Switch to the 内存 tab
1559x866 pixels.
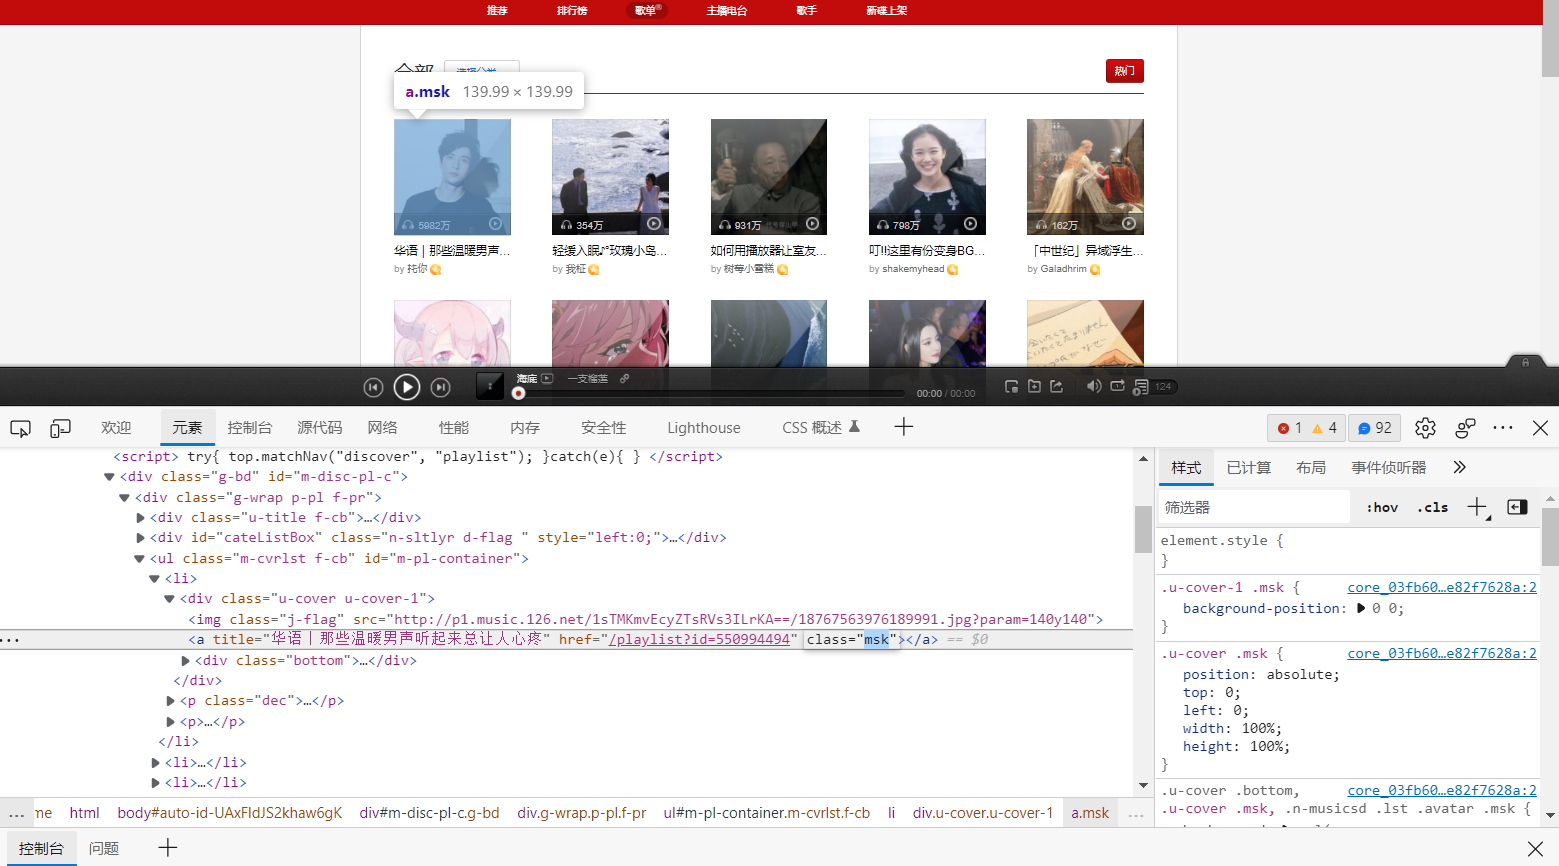pos(524,427)
